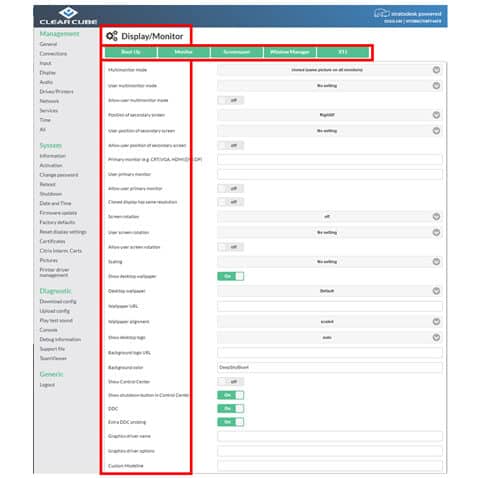Toggle Allow user screen rotation switch
This screenshot has height=478, width=480.
tap(230, 247)
